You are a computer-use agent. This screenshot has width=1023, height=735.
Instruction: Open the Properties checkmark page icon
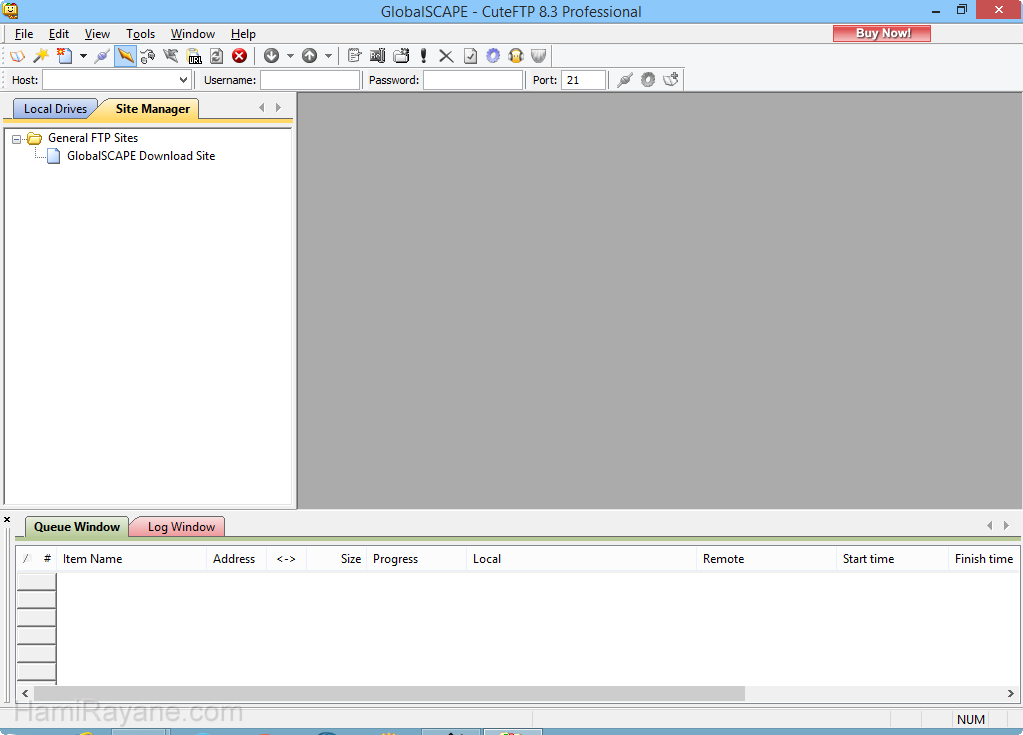pyautogui.click(x=470, y=56)
